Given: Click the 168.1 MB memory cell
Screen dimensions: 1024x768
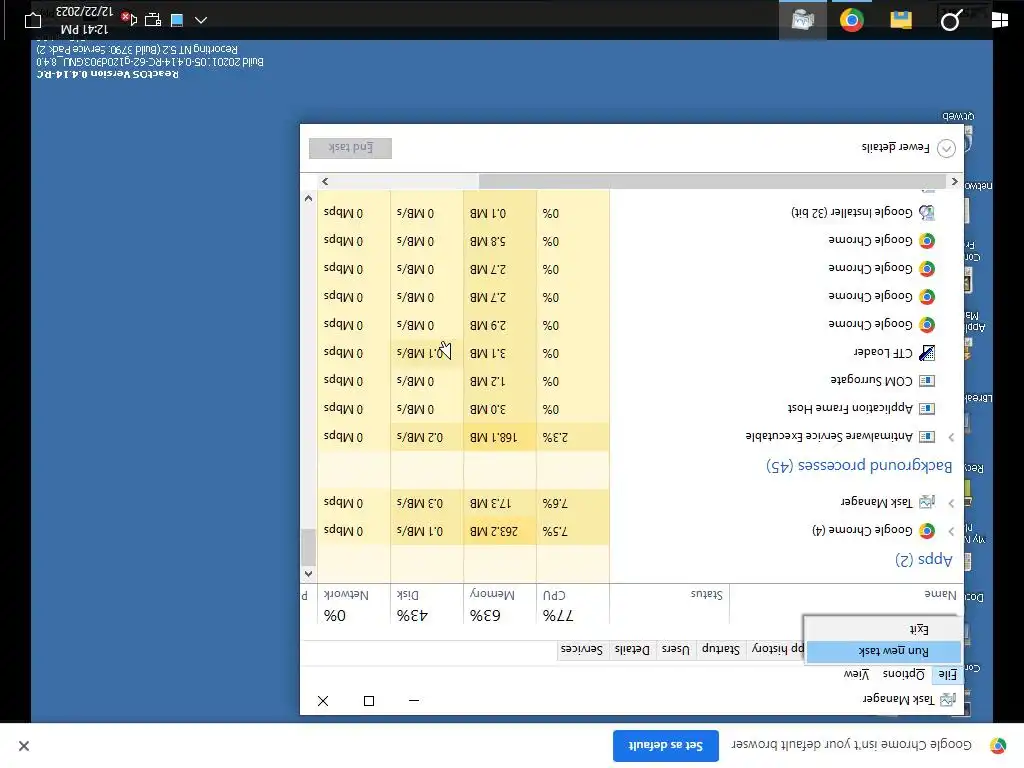Looking at the screenshot, I should click(500, 437).
